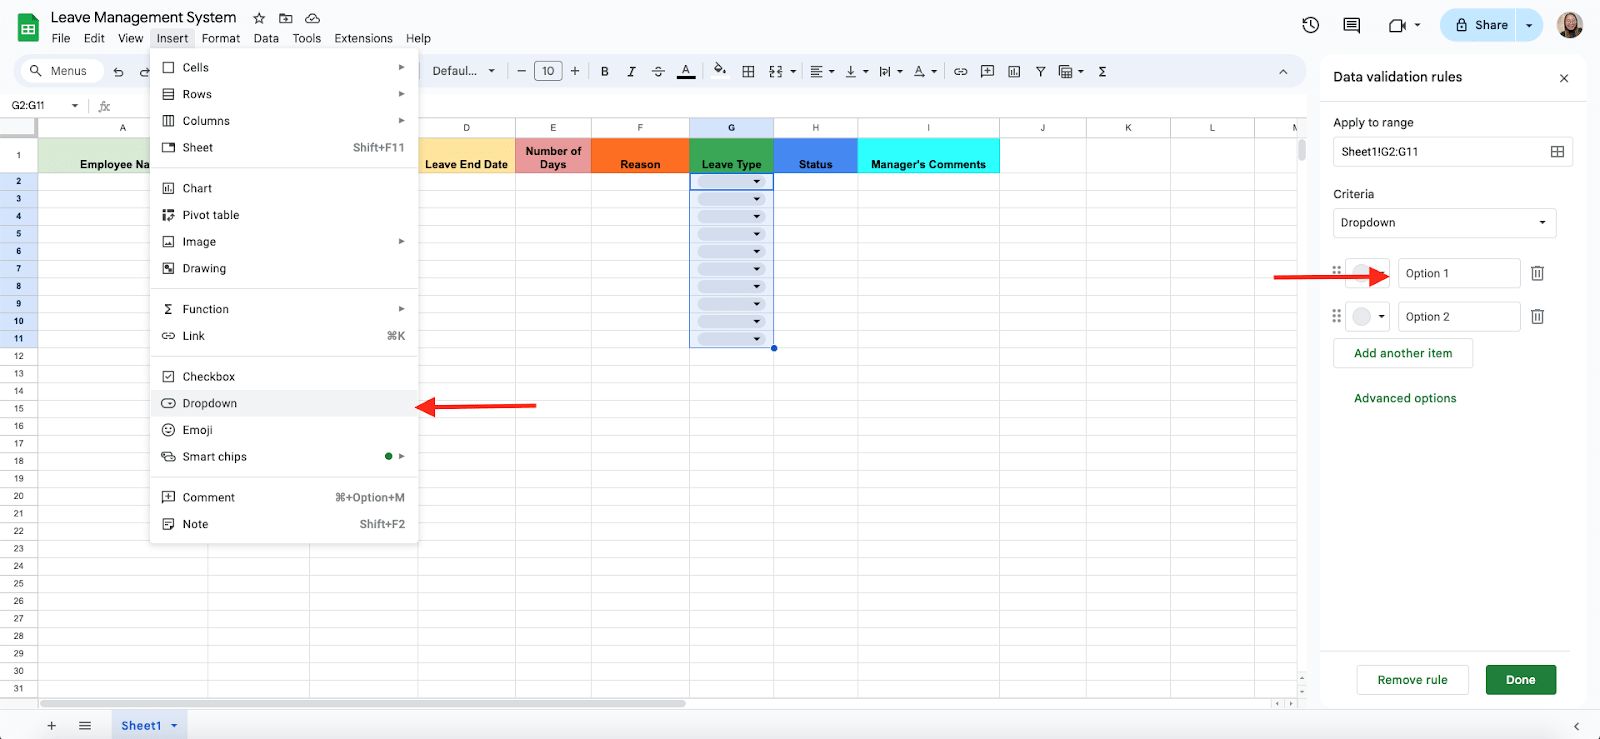This screenshot has height=739, width=1600.
Task: Click the insert link toolbar icon
Action: pos(961,71)
